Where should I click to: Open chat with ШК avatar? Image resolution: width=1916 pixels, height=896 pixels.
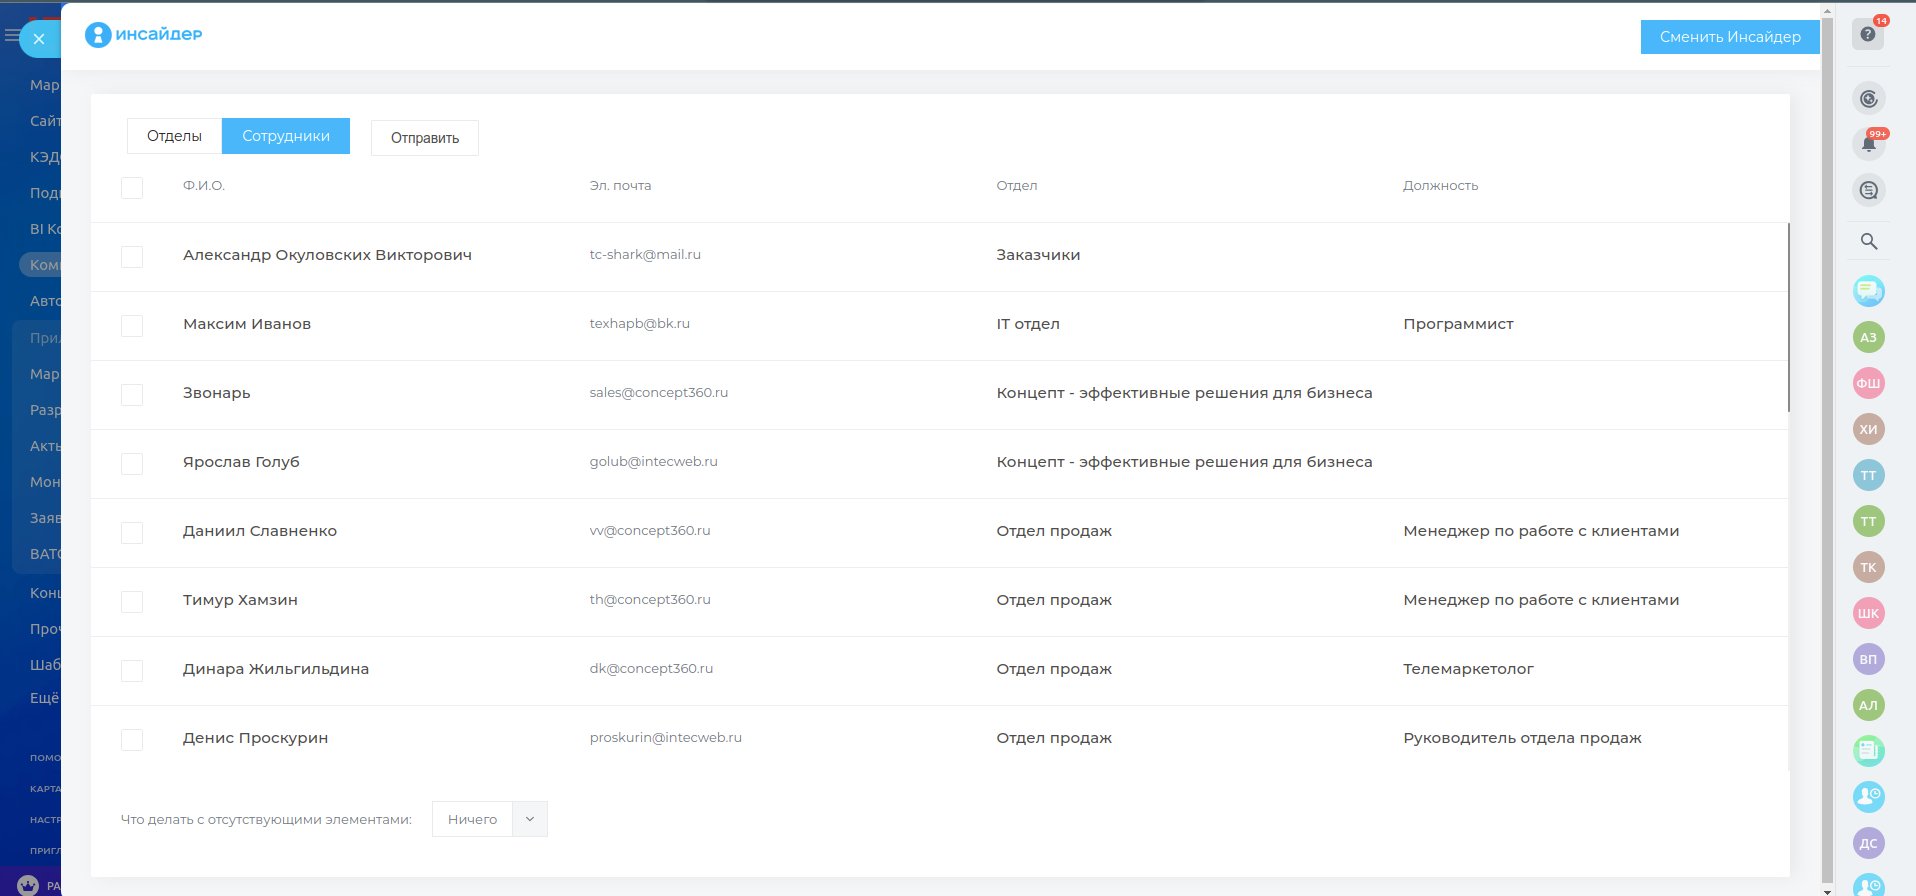tap(1868, 613)
